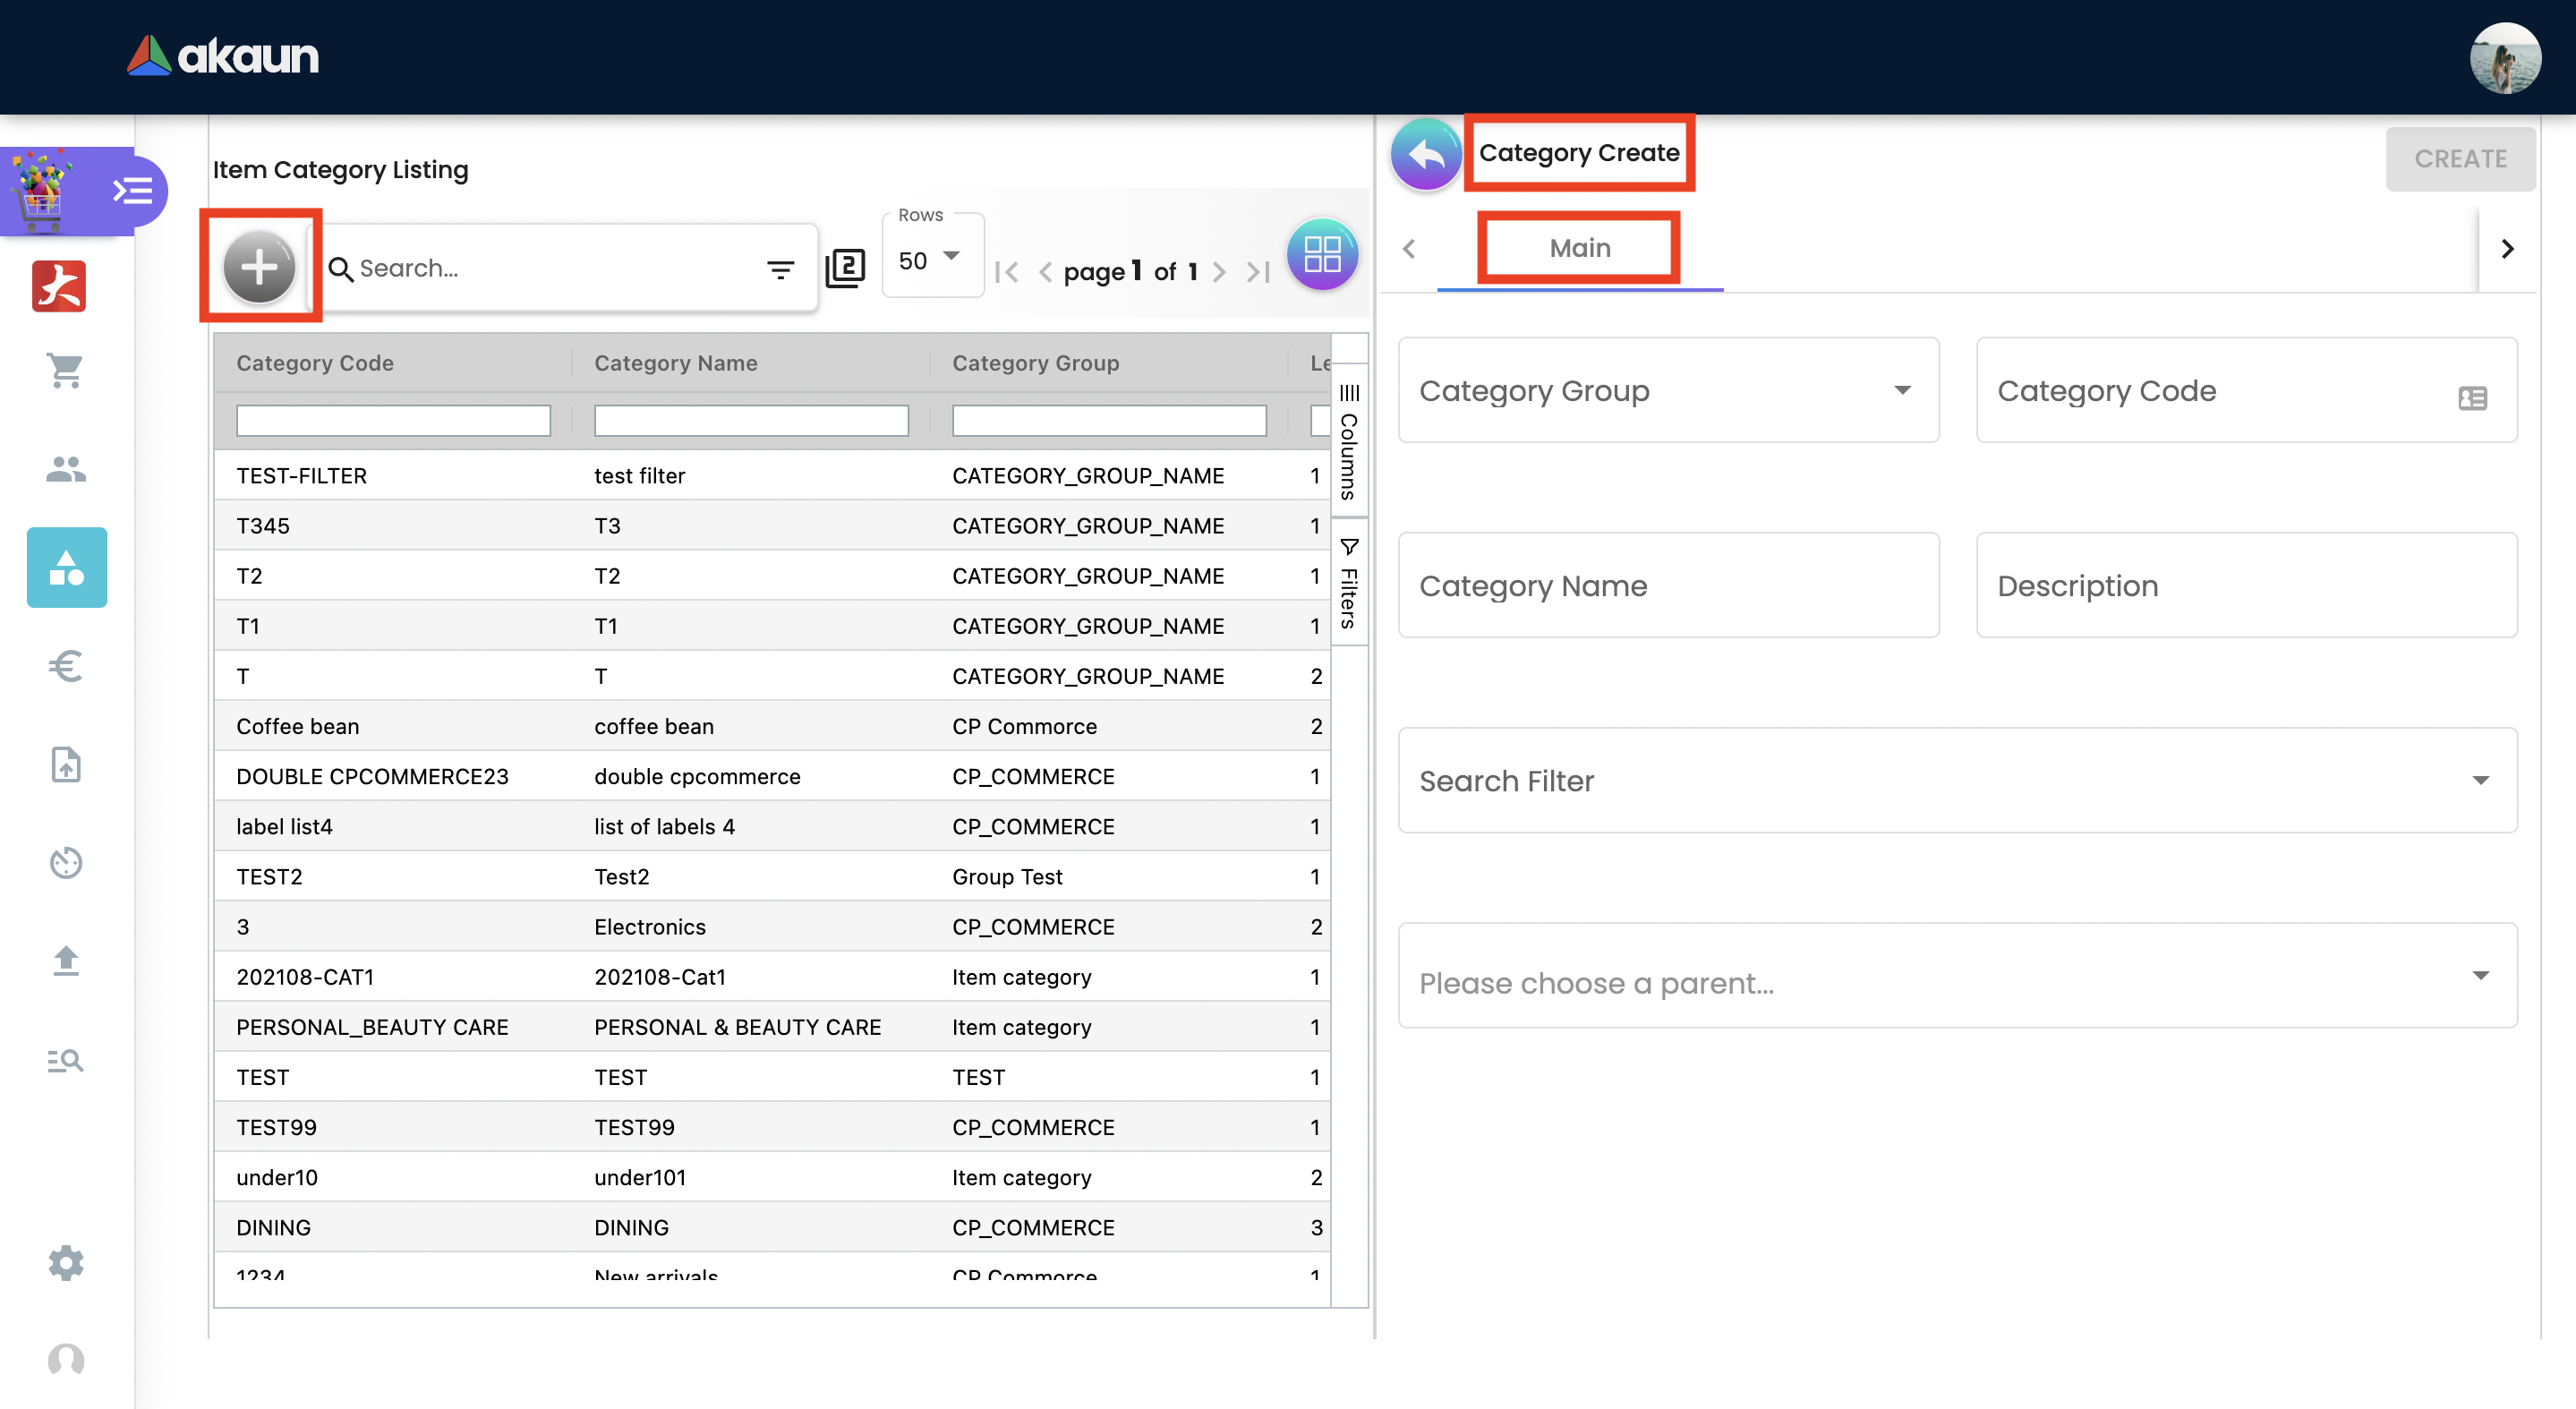Toggle the Columns side panel
Screen dimensions: 2576x1409
1349,441
